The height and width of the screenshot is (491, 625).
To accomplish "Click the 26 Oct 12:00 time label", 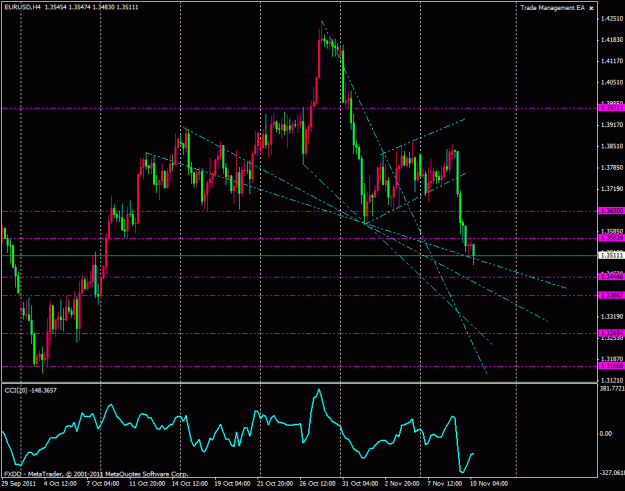I will click(x=318, y=484).
